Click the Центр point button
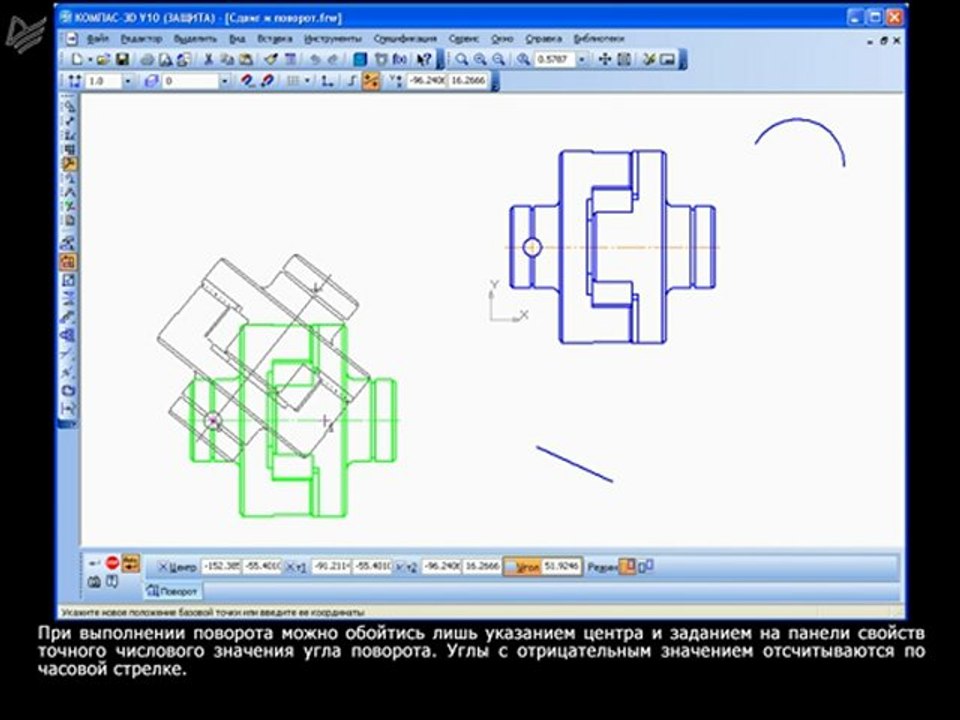This screenshot has width=960, height=720. pos(178,567)
